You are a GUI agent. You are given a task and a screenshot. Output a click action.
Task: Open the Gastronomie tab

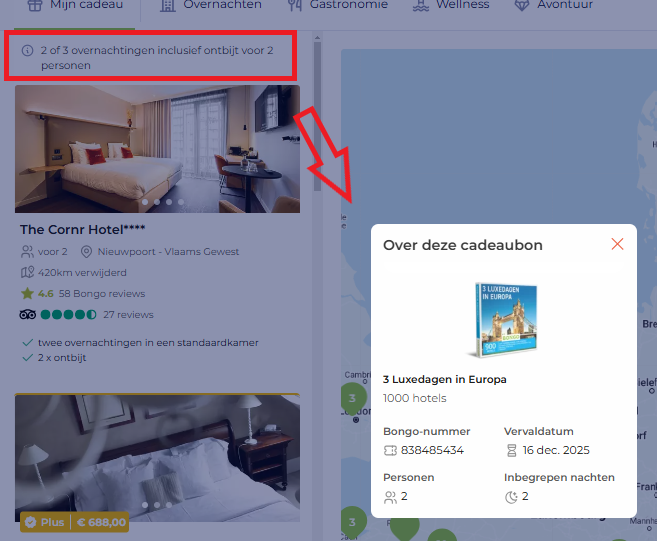338,5
